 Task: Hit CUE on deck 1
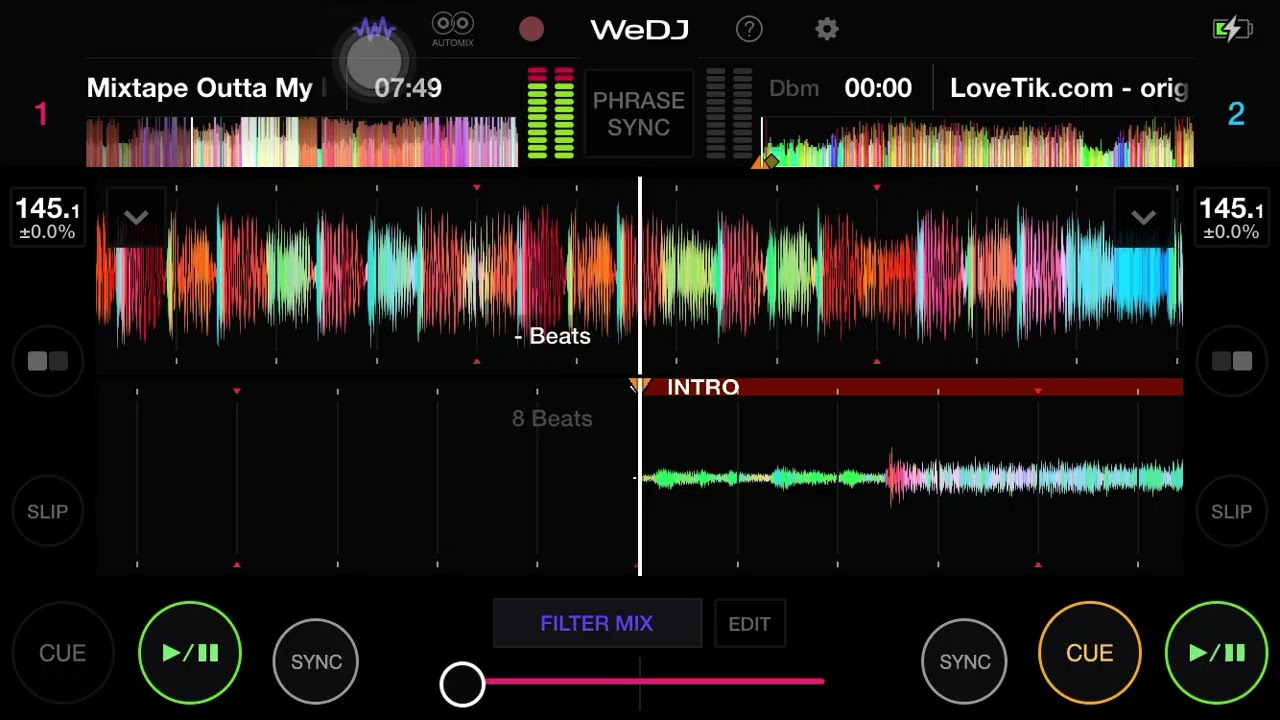[62, 653]
